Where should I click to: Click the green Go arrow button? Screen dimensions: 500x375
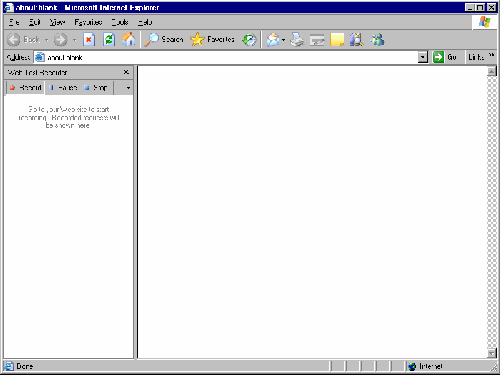438,57
